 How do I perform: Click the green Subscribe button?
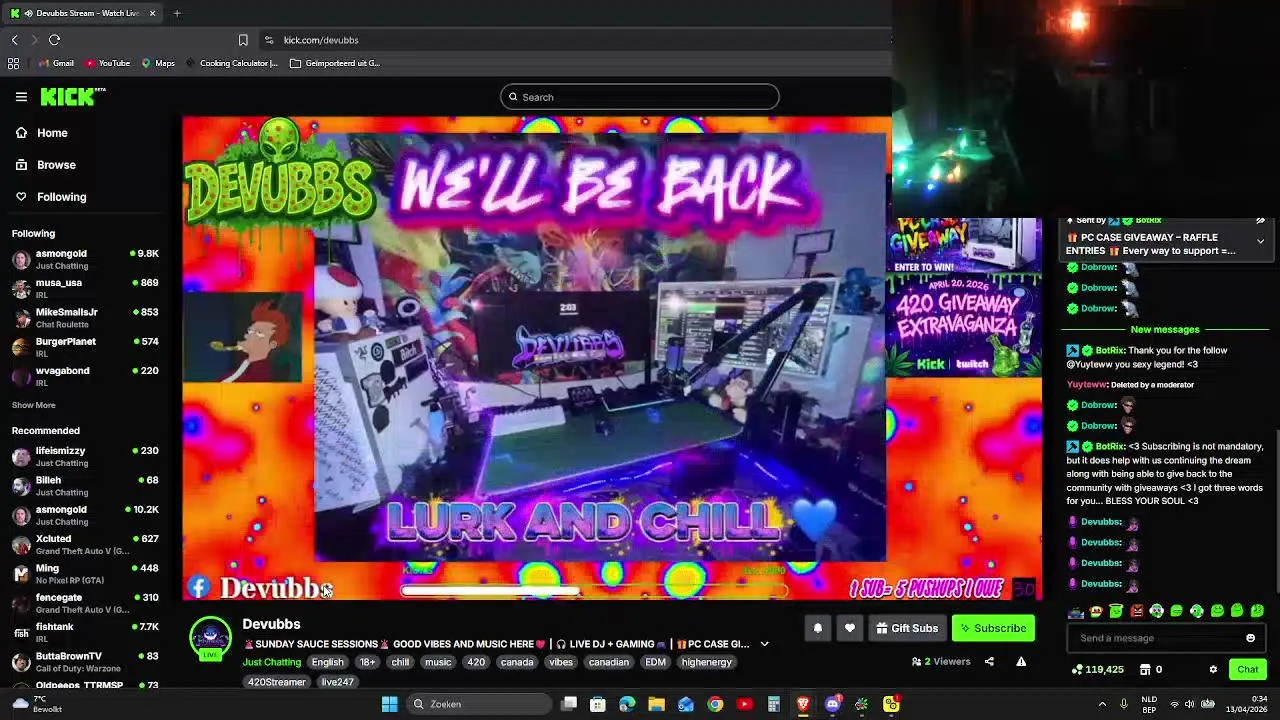coord(993,628)
